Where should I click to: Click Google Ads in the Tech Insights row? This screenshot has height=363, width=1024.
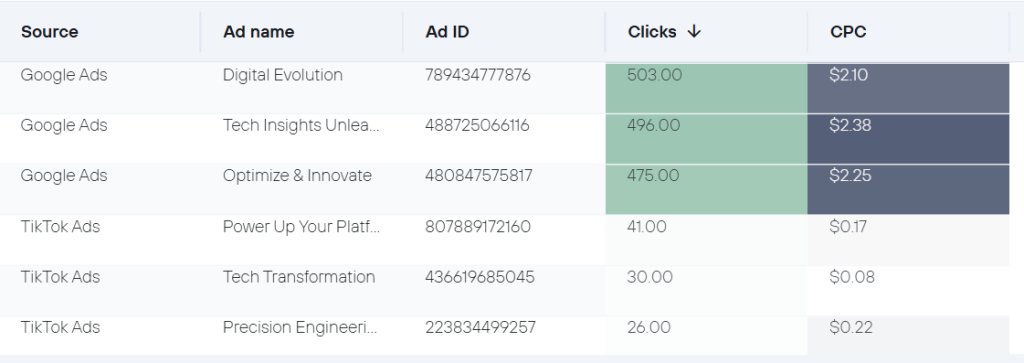click(x=64, y=125)
